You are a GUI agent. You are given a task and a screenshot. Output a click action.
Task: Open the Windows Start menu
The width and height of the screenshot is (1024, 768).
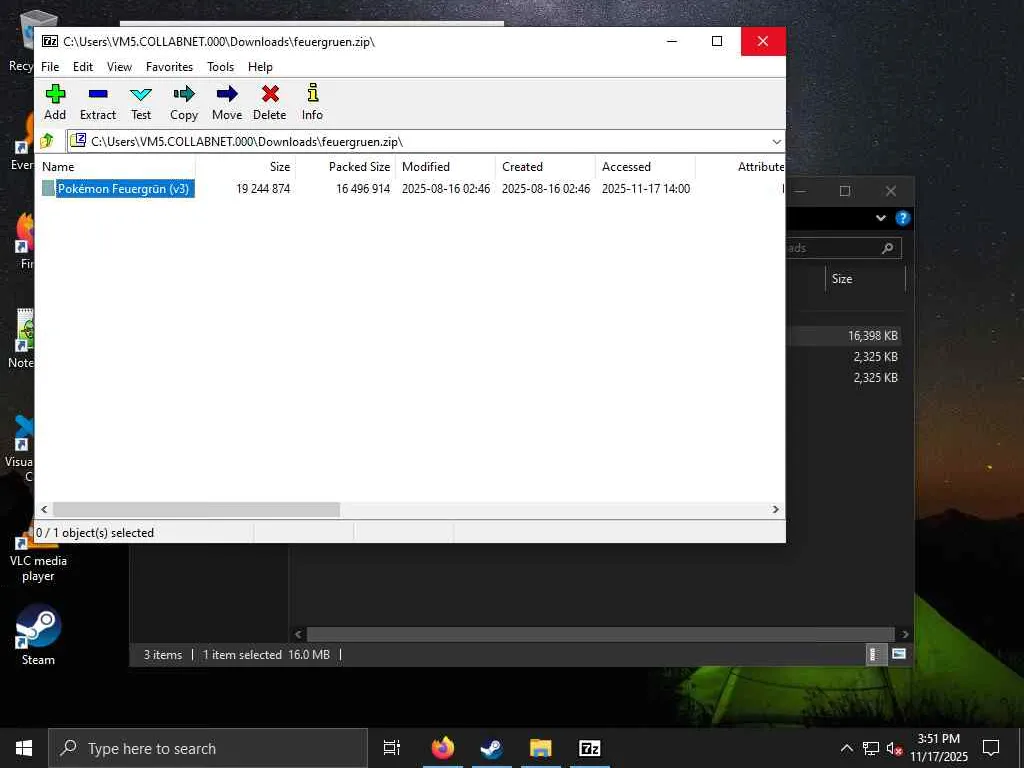(24, 748)
